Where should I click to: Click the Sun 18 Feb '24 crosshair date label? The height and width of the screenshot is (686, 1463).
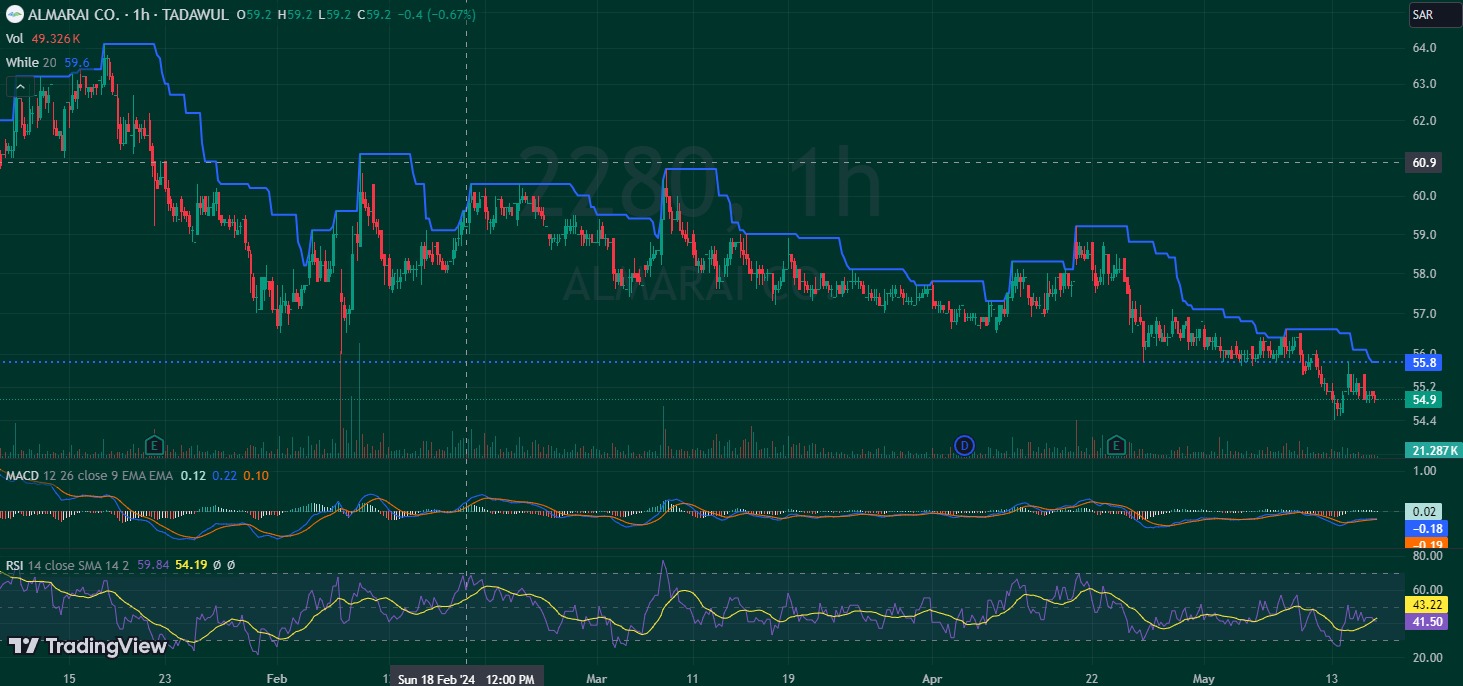(466, 678)
